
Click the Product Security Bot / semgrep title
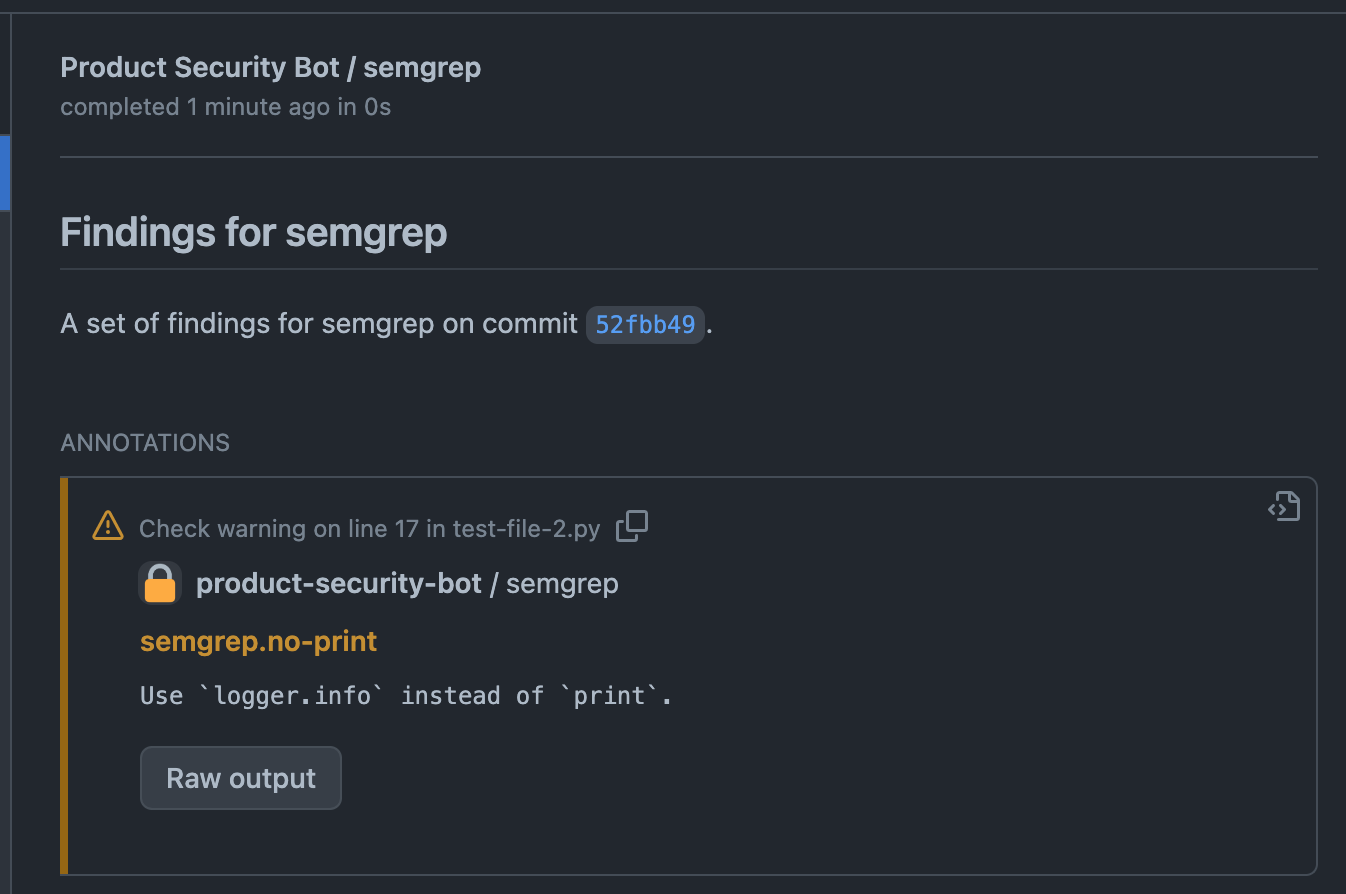270,67
